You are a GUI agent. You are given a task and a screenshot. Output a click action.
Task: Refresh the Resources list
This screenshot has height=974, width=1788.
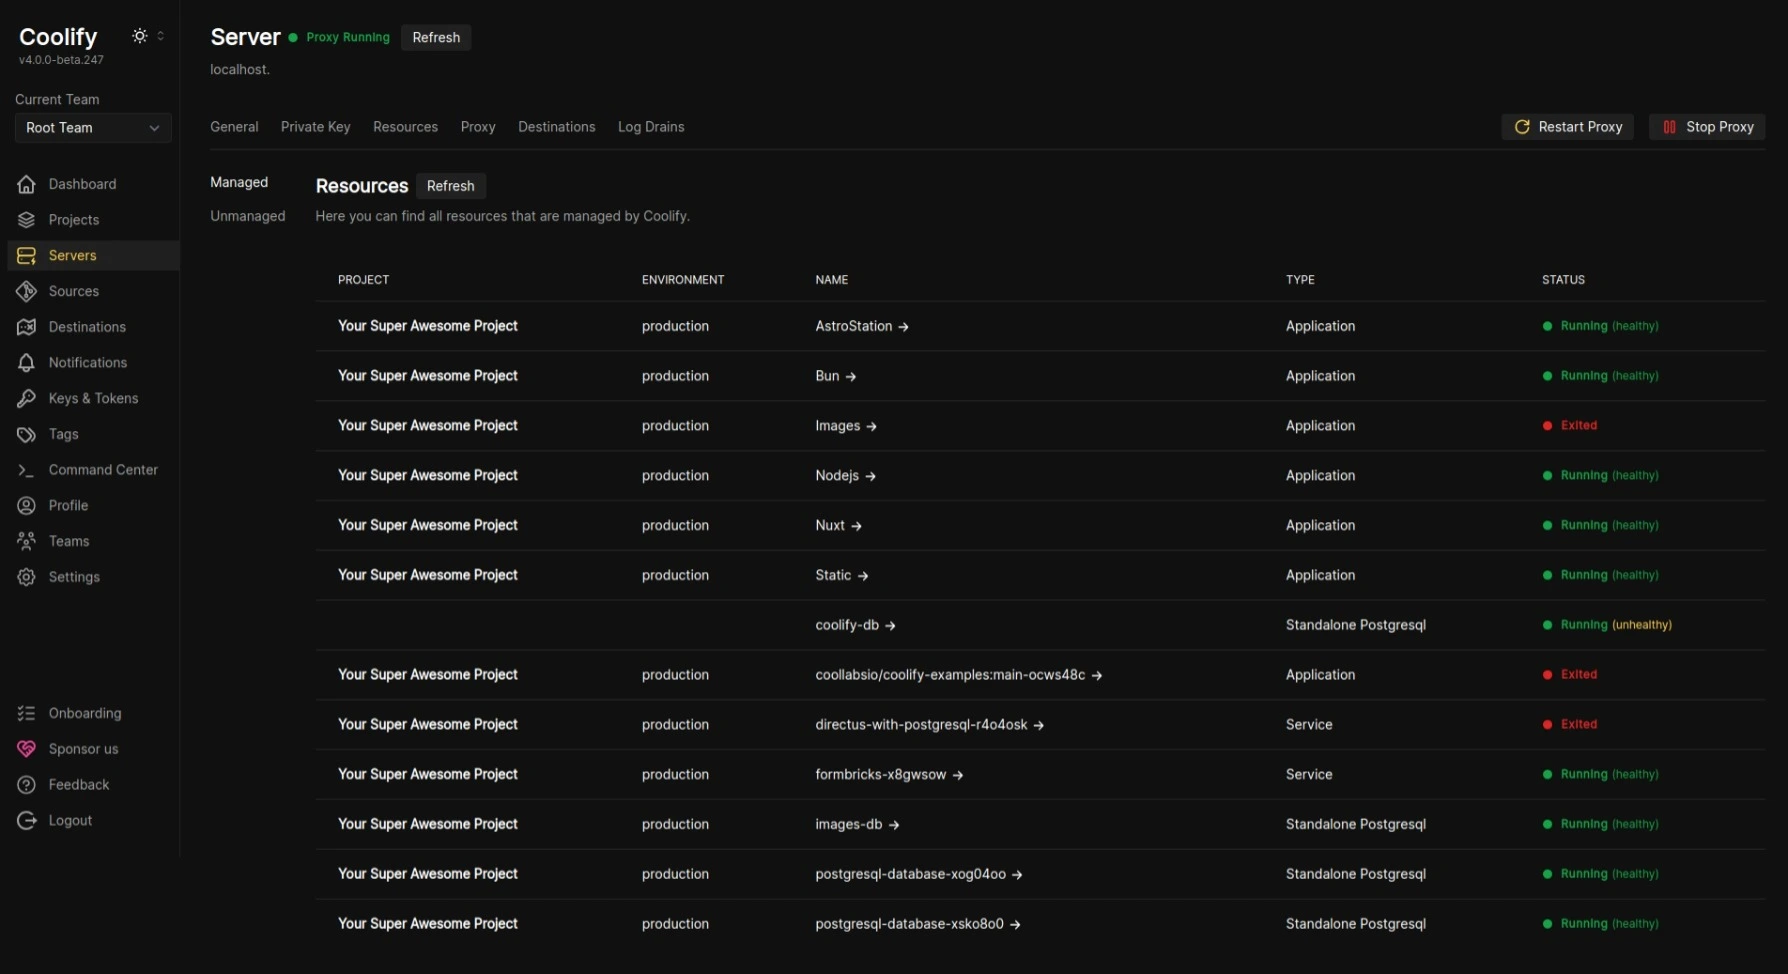click(450, 186)
